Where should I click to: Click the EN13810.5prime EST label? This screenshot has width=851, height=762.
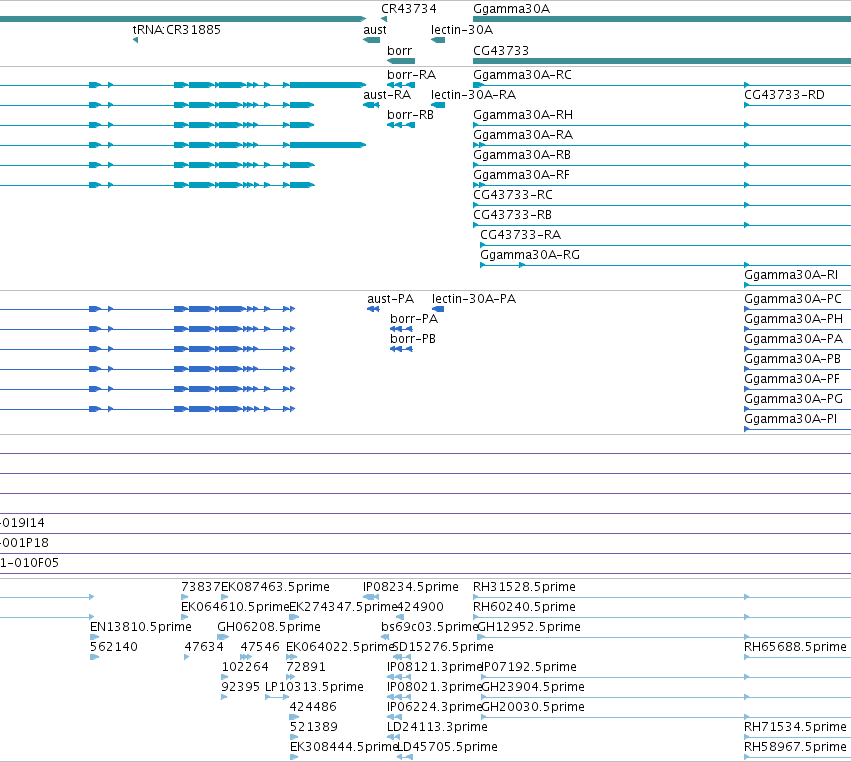pyautogui.click(x=141, y=627)
